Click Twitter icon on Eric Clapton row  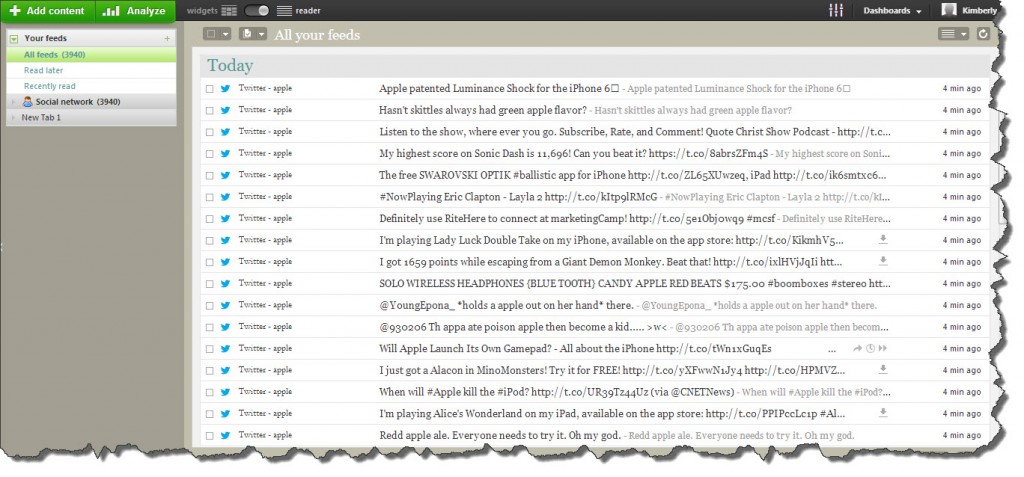pyautogui.click(x=225, y=197)
